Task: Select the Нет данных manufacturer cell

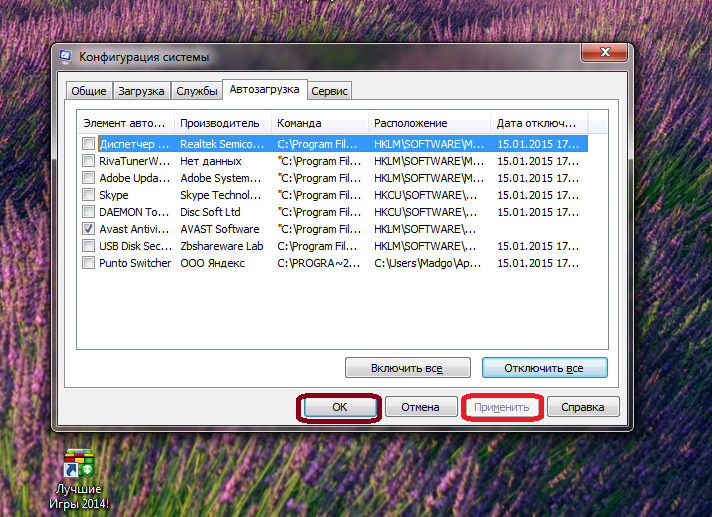Action: (211, 161)
